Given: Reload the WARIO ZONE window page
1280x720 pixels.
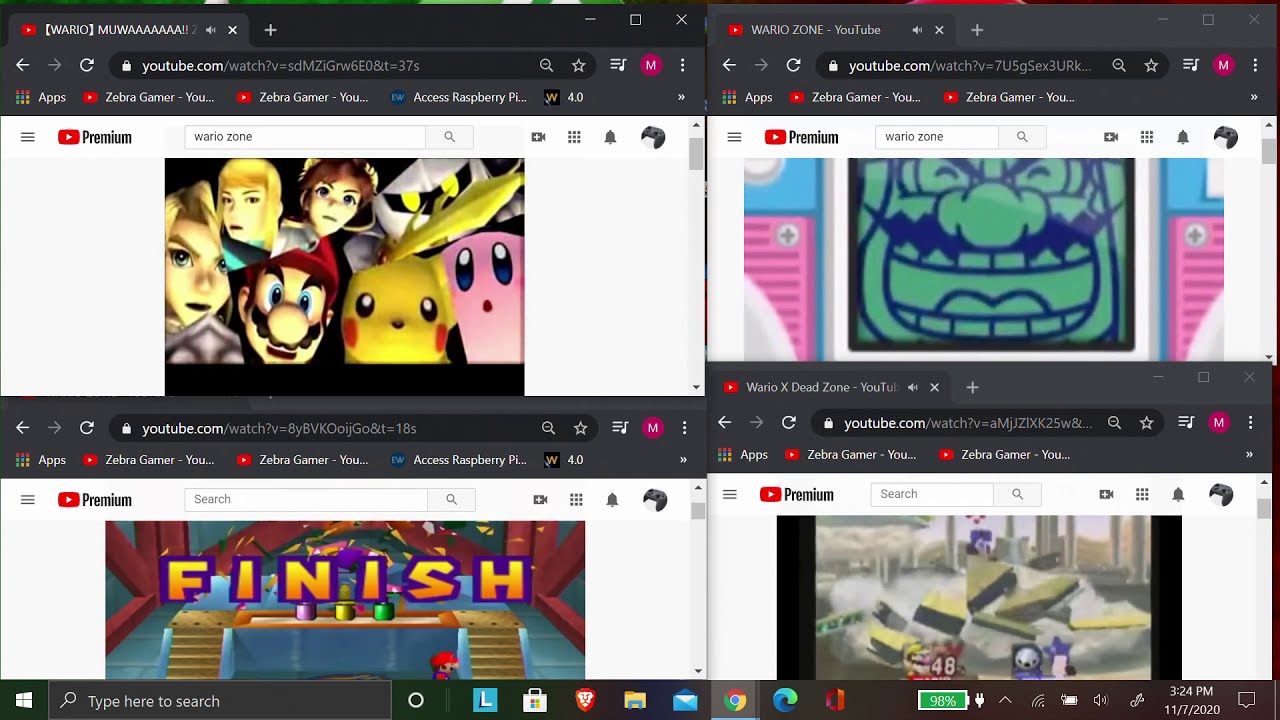Looking at the screenshot, I should tap(793, 65).
